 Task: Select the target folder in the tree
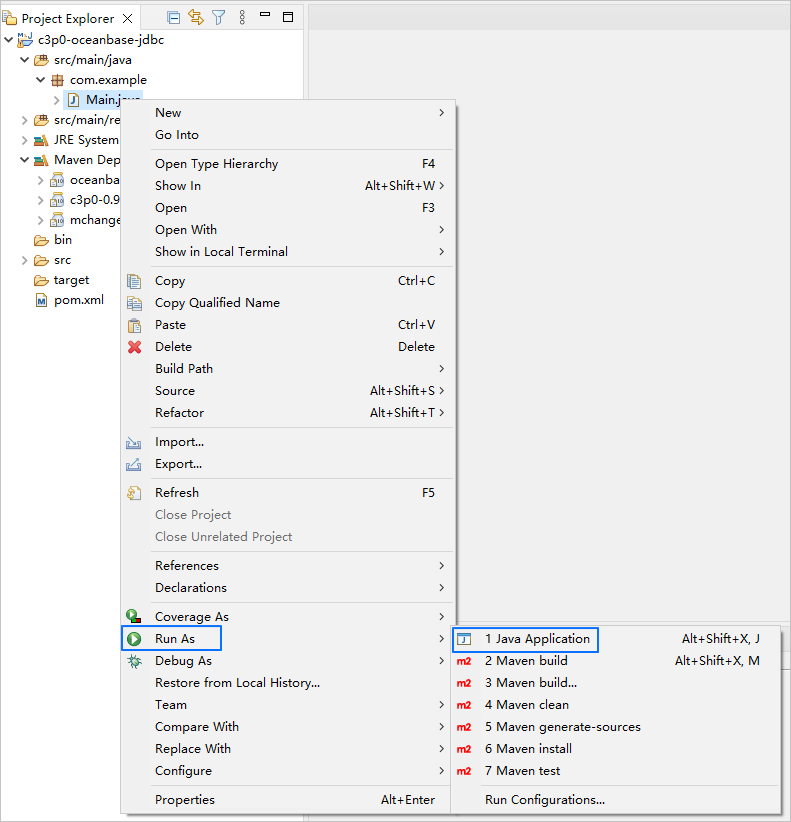[71, 280]
